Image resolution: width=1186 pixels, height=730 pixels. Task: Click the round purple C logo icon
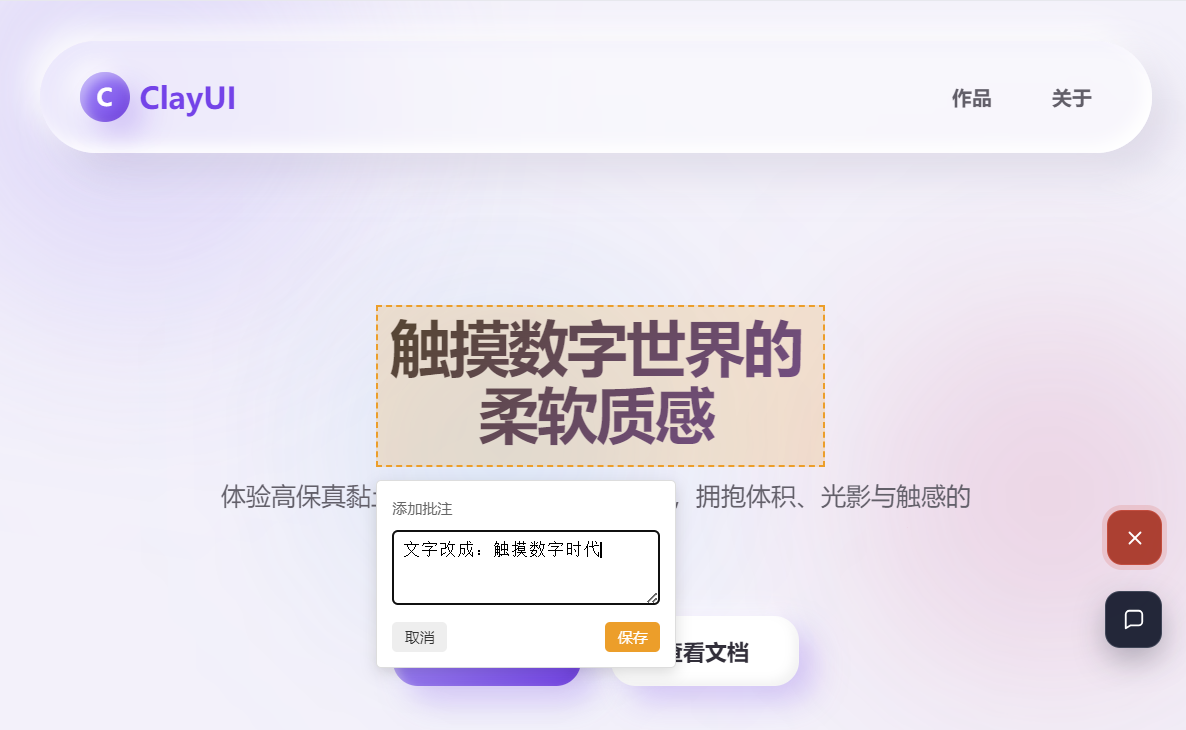(x=105, y=97)
